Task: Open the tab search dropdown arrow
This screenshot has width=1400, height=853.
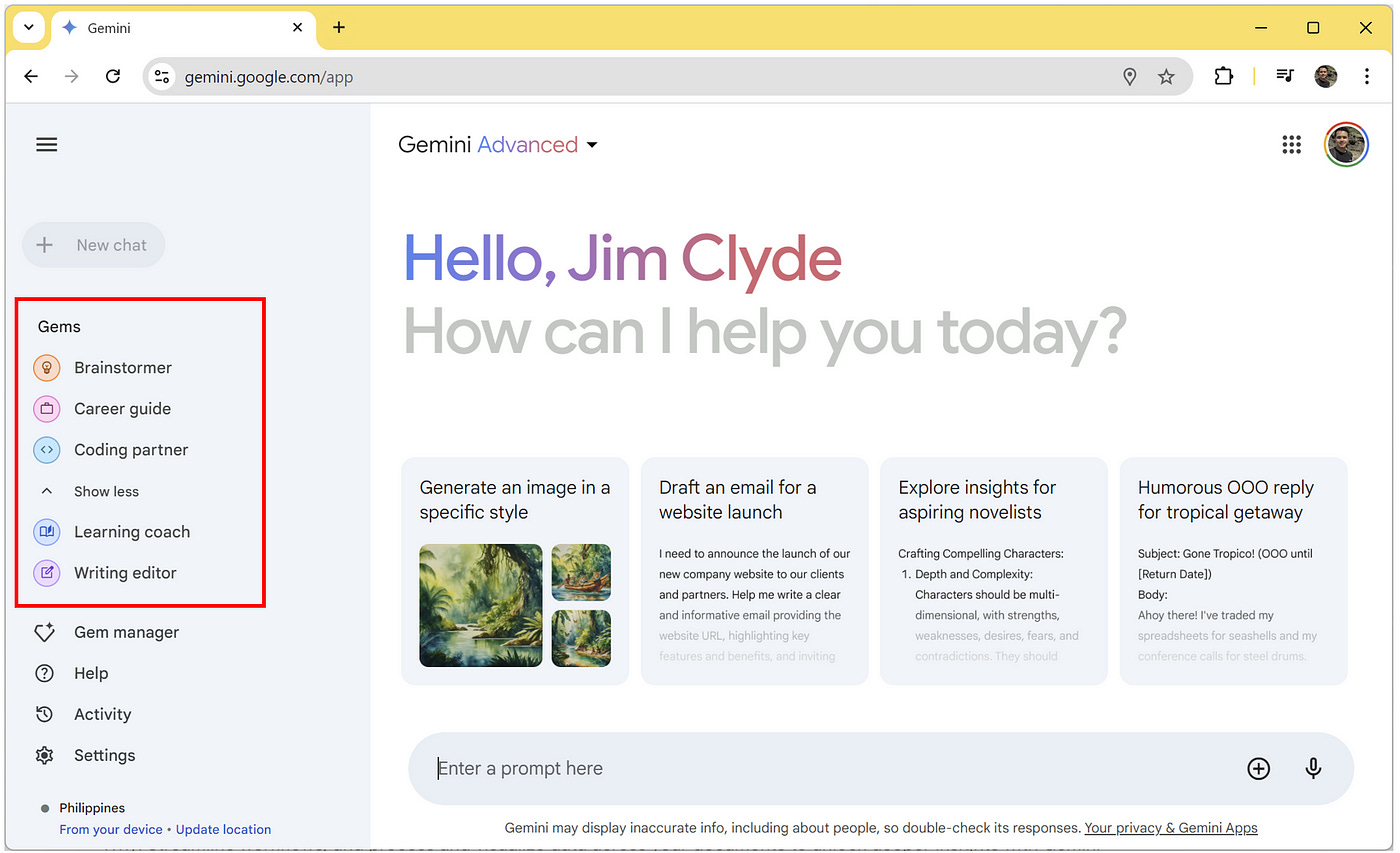Action: (29, 27)
